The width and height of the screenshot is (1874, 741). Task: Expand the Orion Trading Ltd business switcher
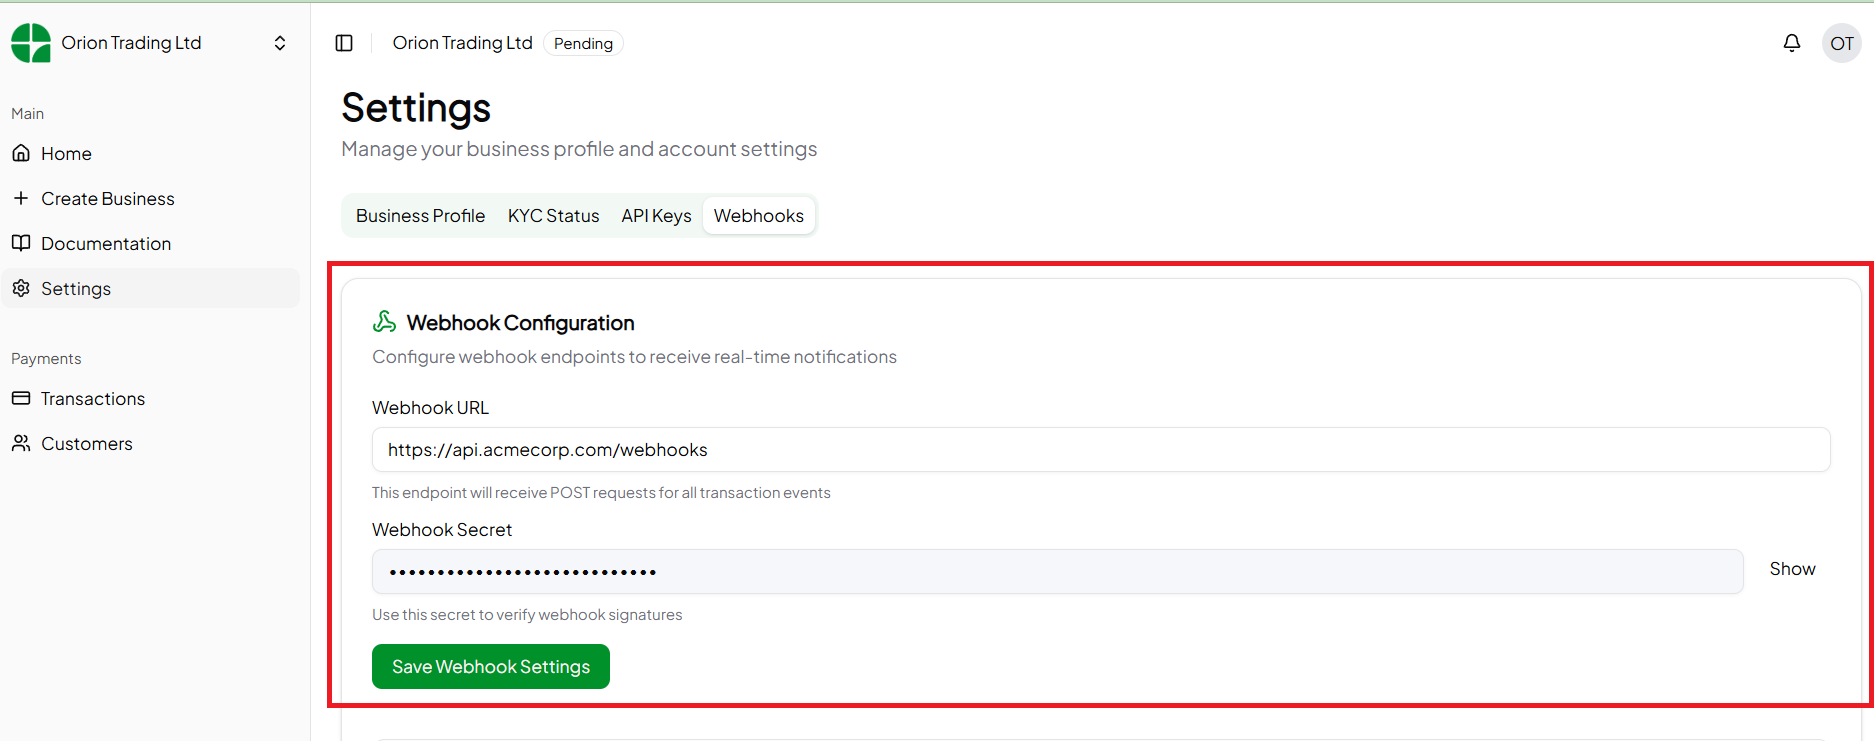pos(280,43)
